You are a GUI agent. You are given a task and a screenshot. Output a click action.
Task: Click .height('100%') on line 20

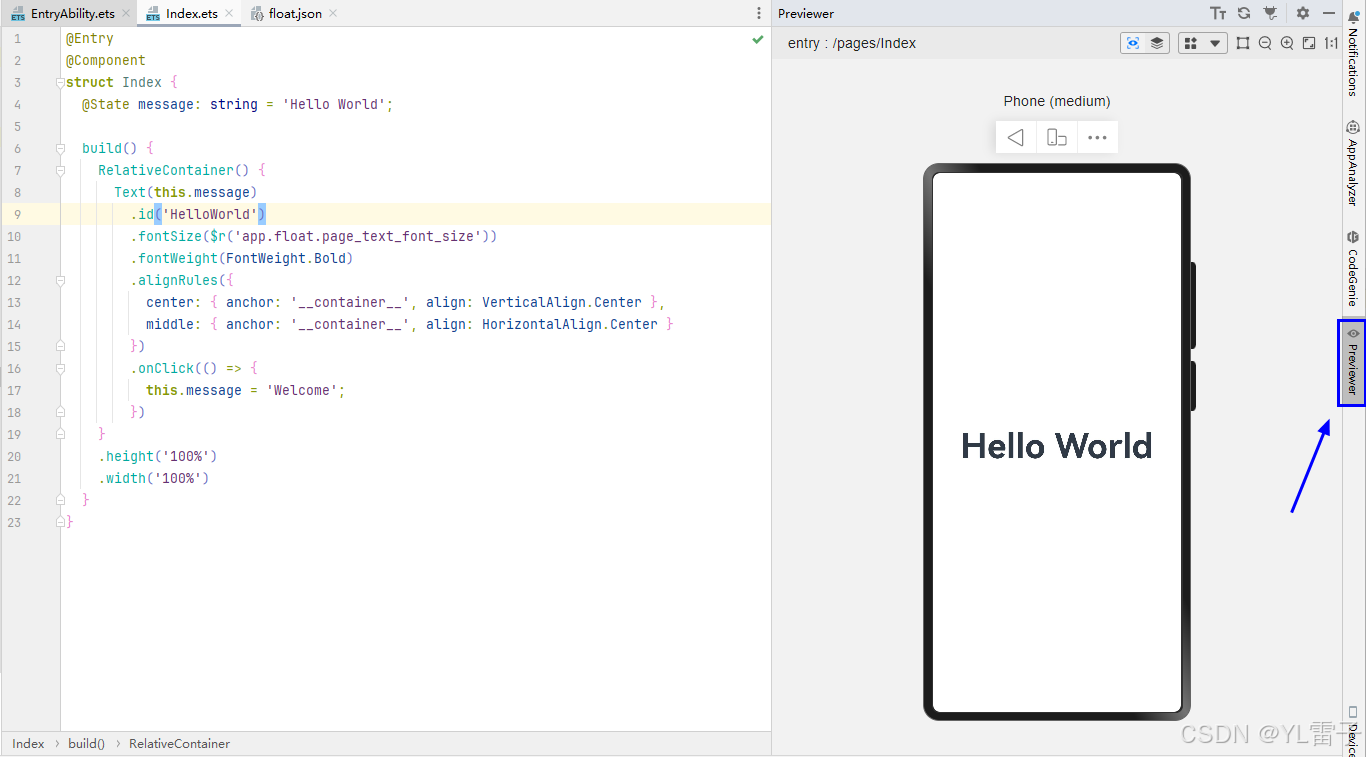pyautogui.click(x=158, y=456)
